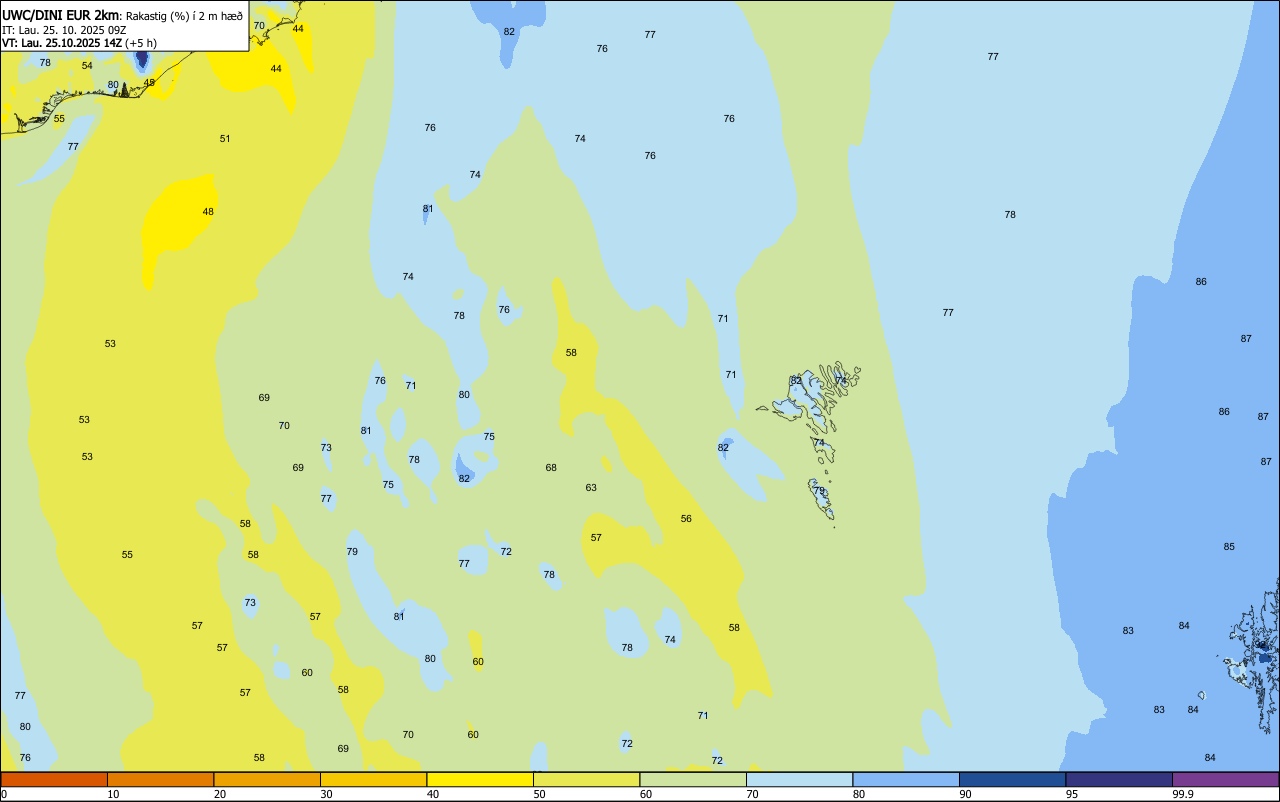This screenshot has height=802, width=1280.
Task: Click the legend tick label '90'
Action: click(x=966, y=794)
